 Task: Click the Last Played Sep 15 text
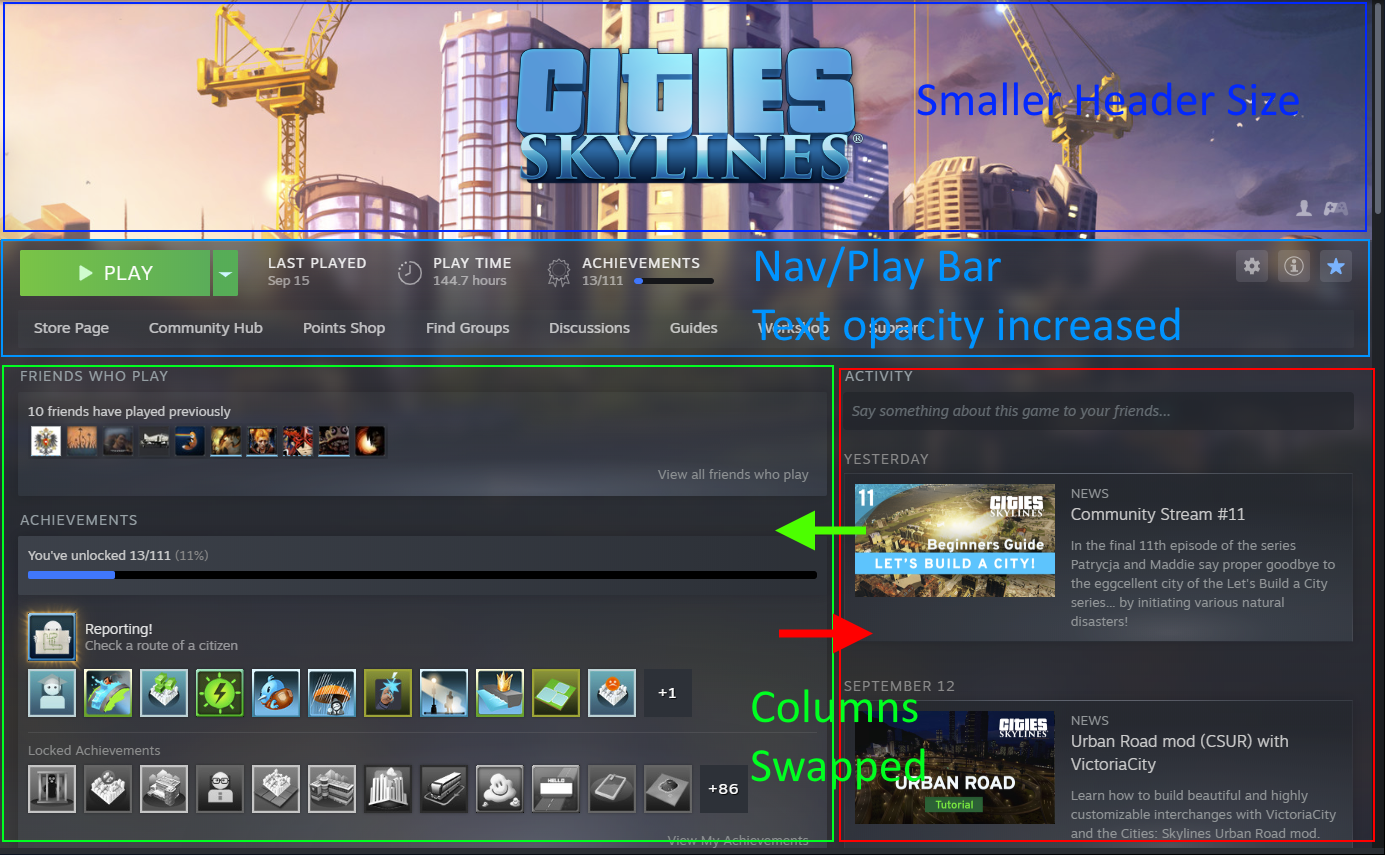317,271
